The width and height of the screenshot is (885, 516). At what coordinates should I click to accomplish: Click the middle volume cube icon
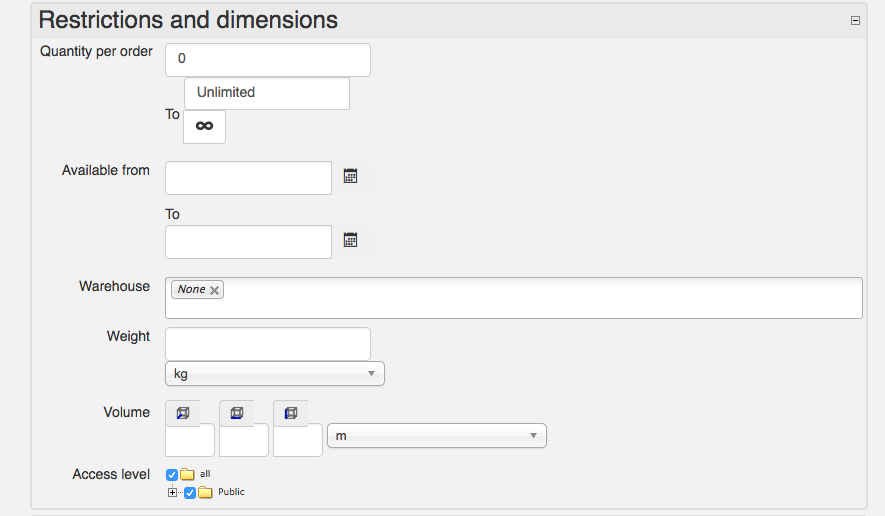coord(237,413)
